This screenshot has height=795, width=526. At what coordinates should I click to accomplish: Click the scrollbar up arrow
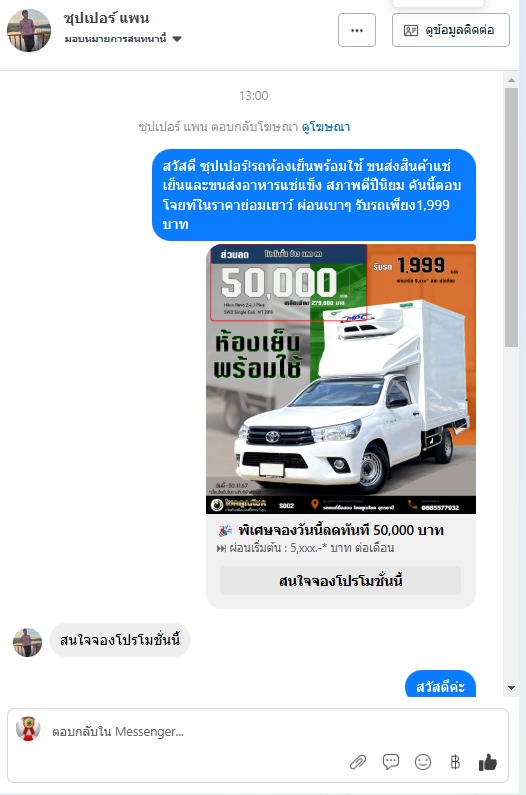point(511,80)
